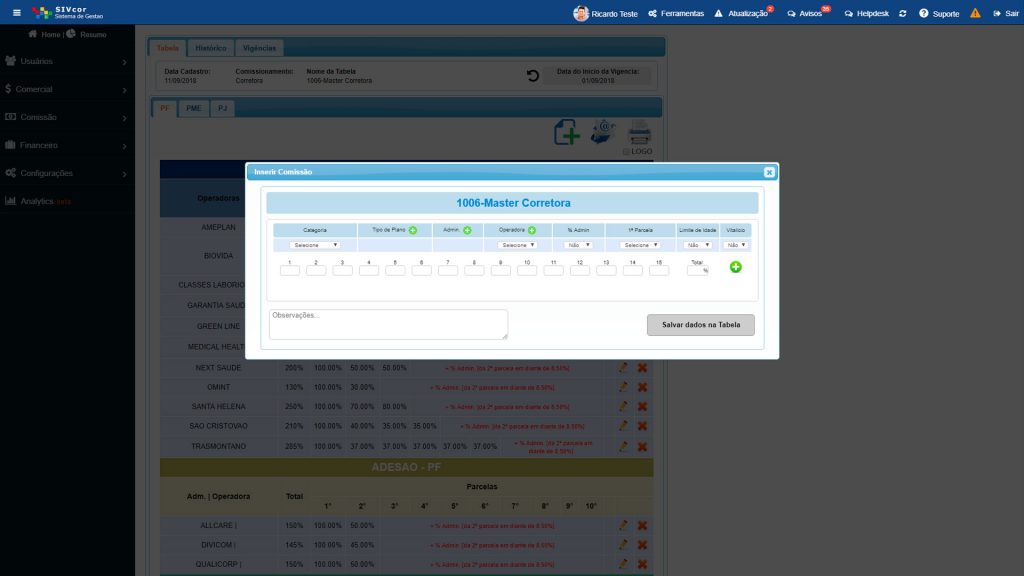Click the printer icon
This screenshot has width=1024, height=576.
click(x=639, y=132)
